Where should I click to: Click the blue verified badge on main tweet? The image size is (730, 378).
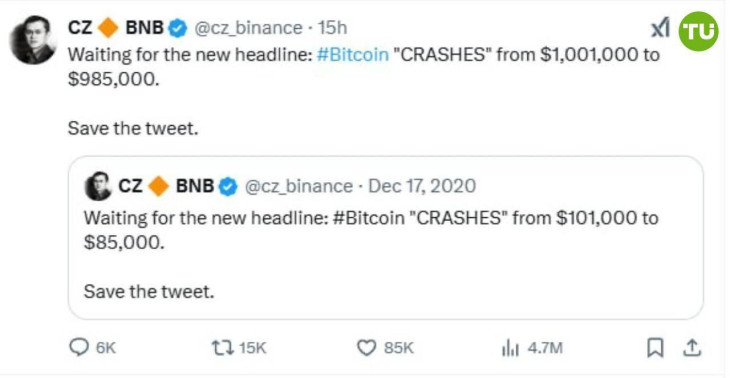pyautogui.click(x=178, y=29)
